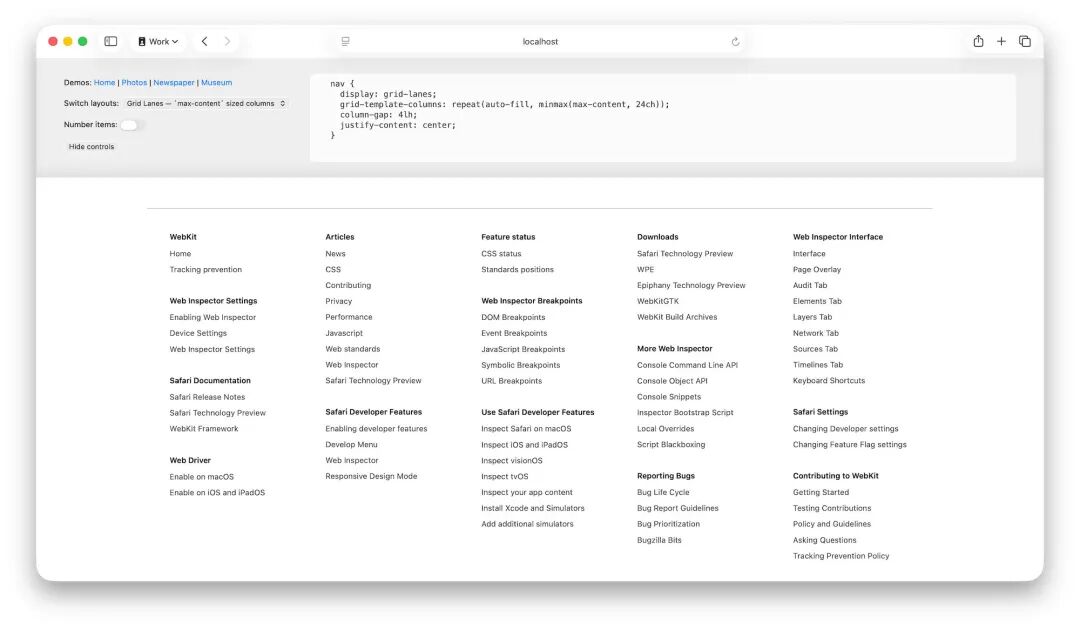
Task: Click Epiphany Technology Preview link
Action: click(x=692, y=285)
